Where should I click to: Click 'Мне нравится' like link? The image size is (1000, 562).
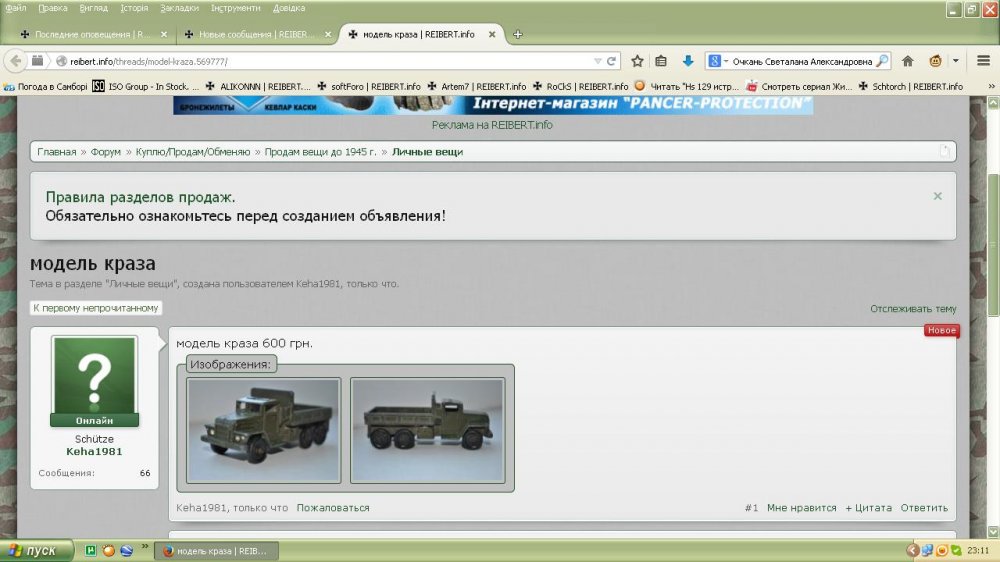802,508
